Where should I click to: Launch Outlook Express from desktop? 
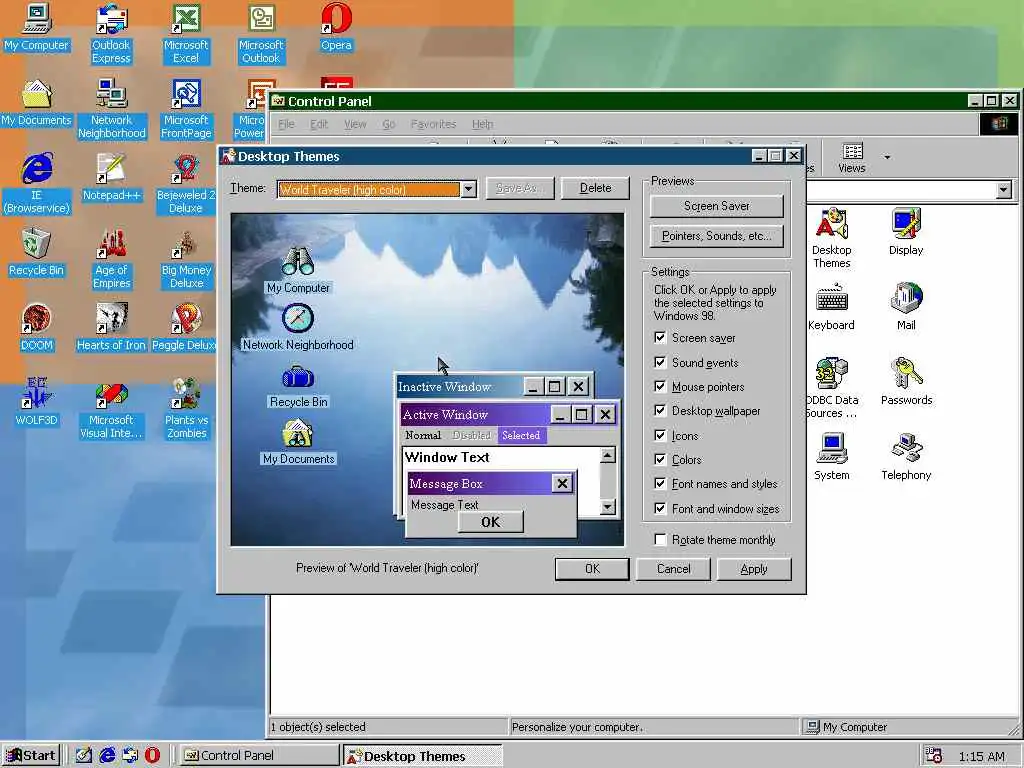tap(111, 34)
